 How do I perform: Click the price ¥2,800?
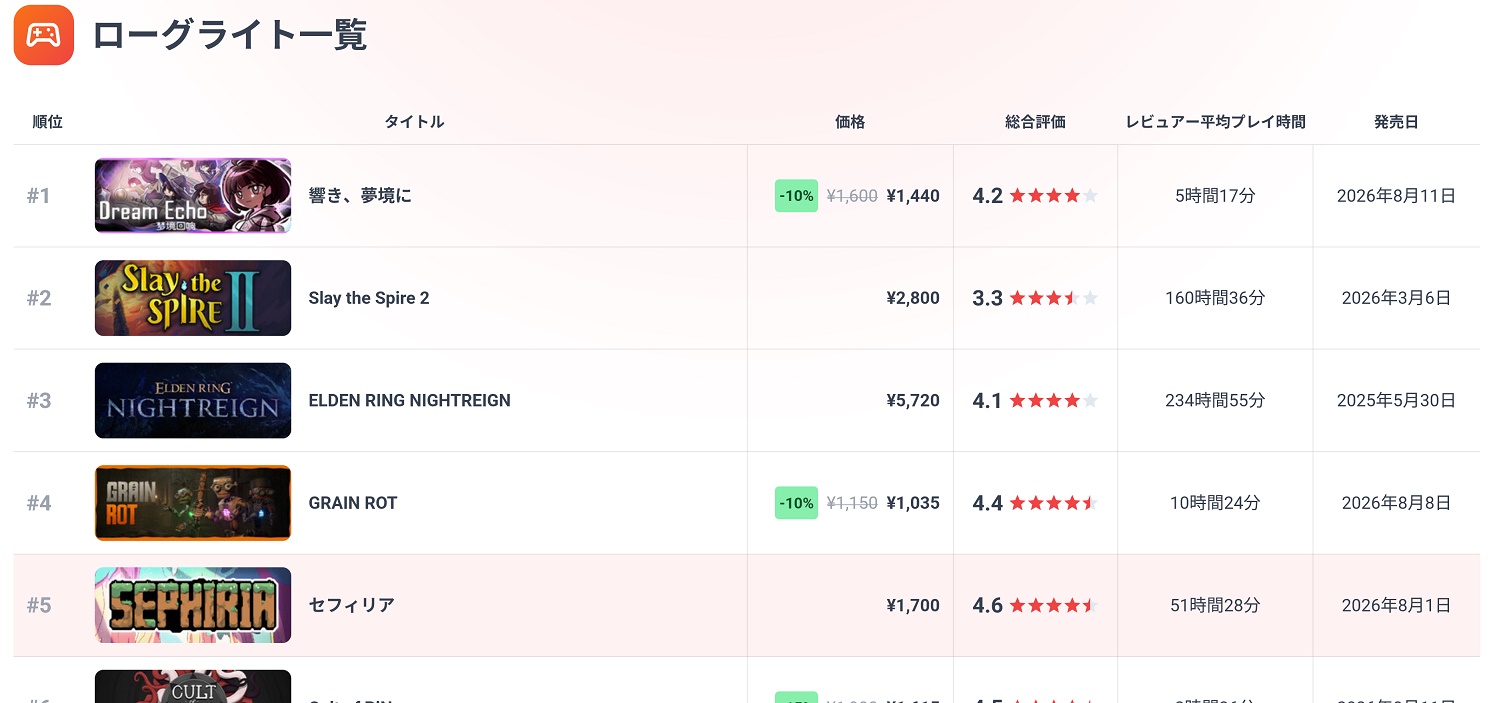(x=913, y=298)
